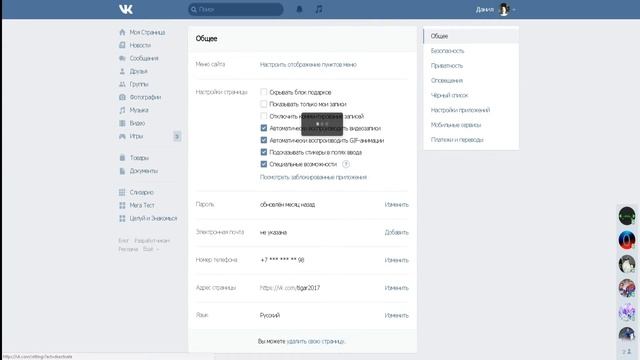Click Настроить отображение пунктов меню link
The height and width of the screenshot is (360, 640).
308,64
